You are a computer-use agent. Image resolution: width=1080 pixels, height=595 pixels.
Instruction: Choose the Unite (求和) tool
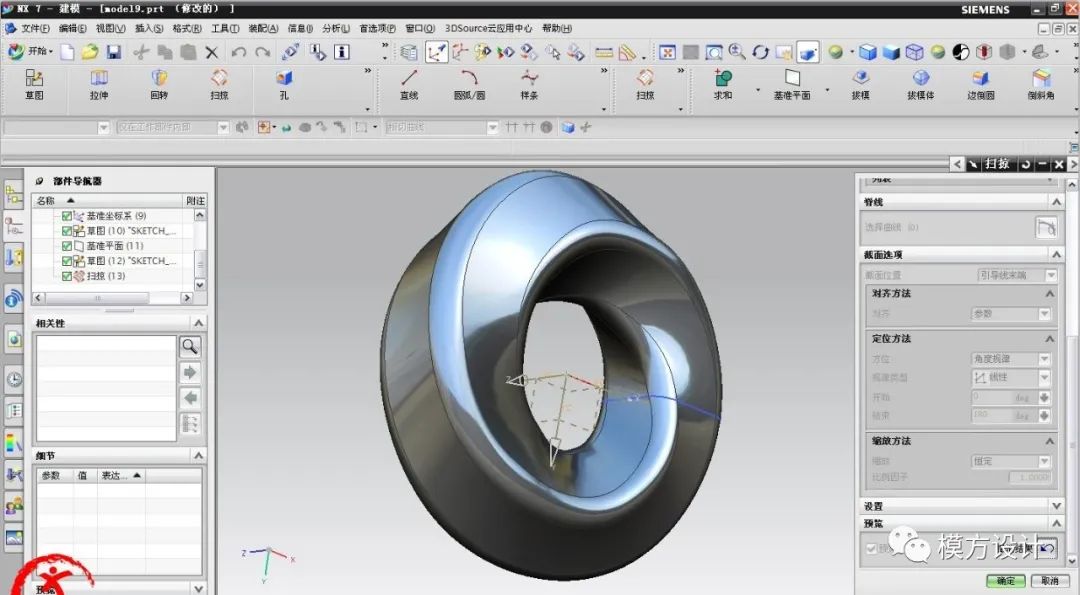pos(723,85)
